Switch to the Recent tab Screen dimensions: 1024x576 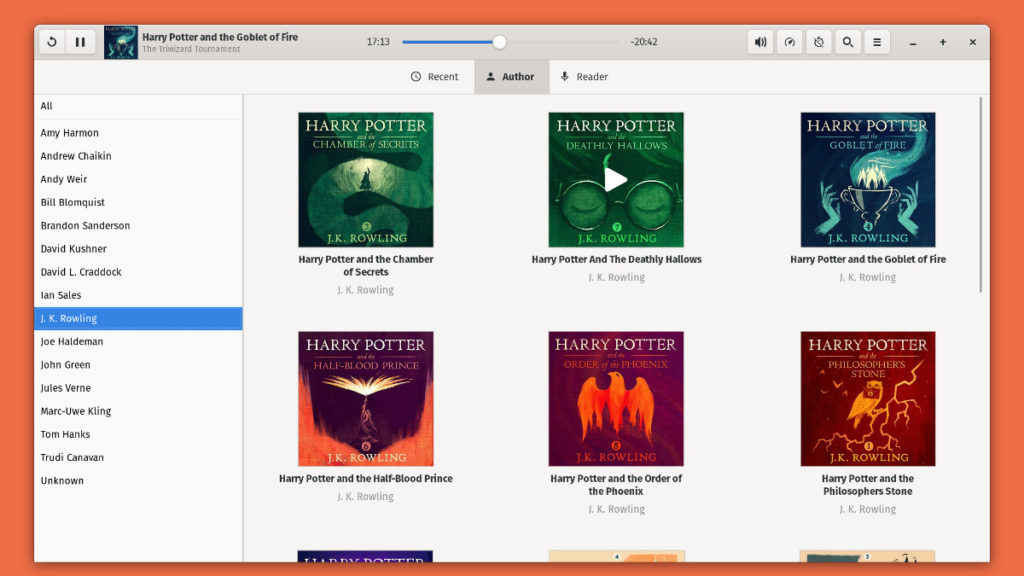pyautogui.click(x=436, y=76)
